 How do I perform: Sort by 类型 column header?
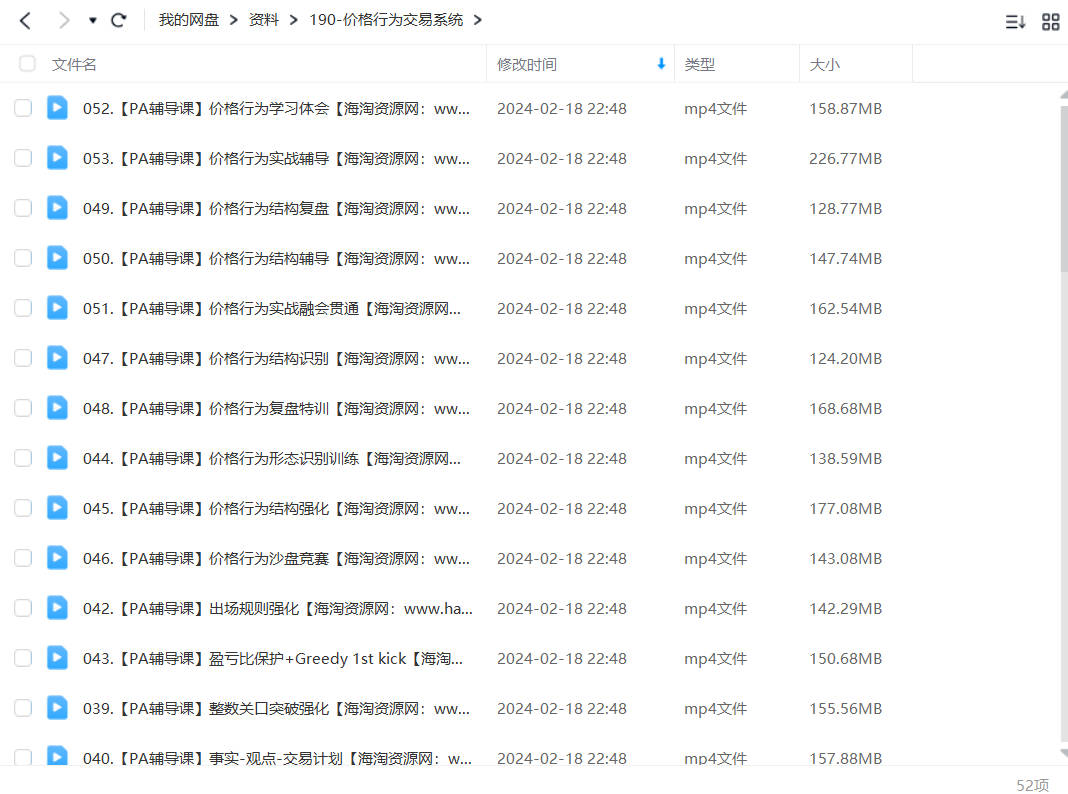pos(700,64)
